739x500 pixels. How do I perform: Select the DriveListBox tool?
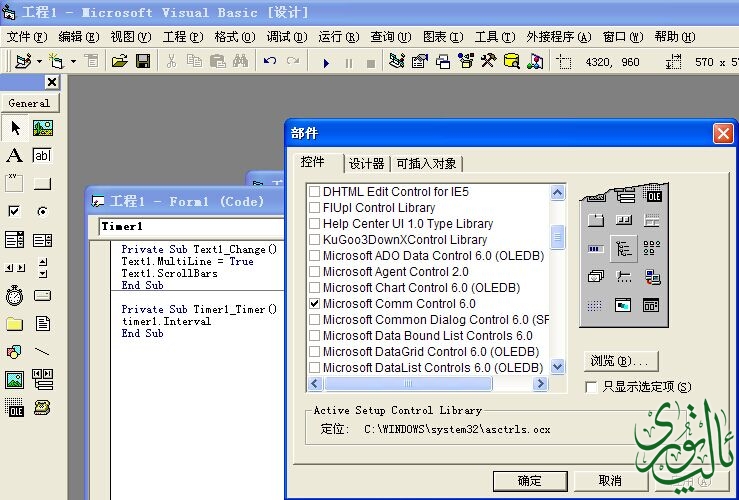43,295
